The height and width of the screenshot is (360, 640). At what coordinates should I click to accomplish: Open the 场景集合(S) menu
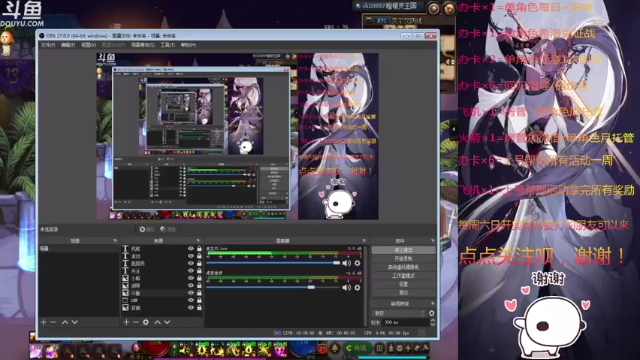[x=143, y=45]
